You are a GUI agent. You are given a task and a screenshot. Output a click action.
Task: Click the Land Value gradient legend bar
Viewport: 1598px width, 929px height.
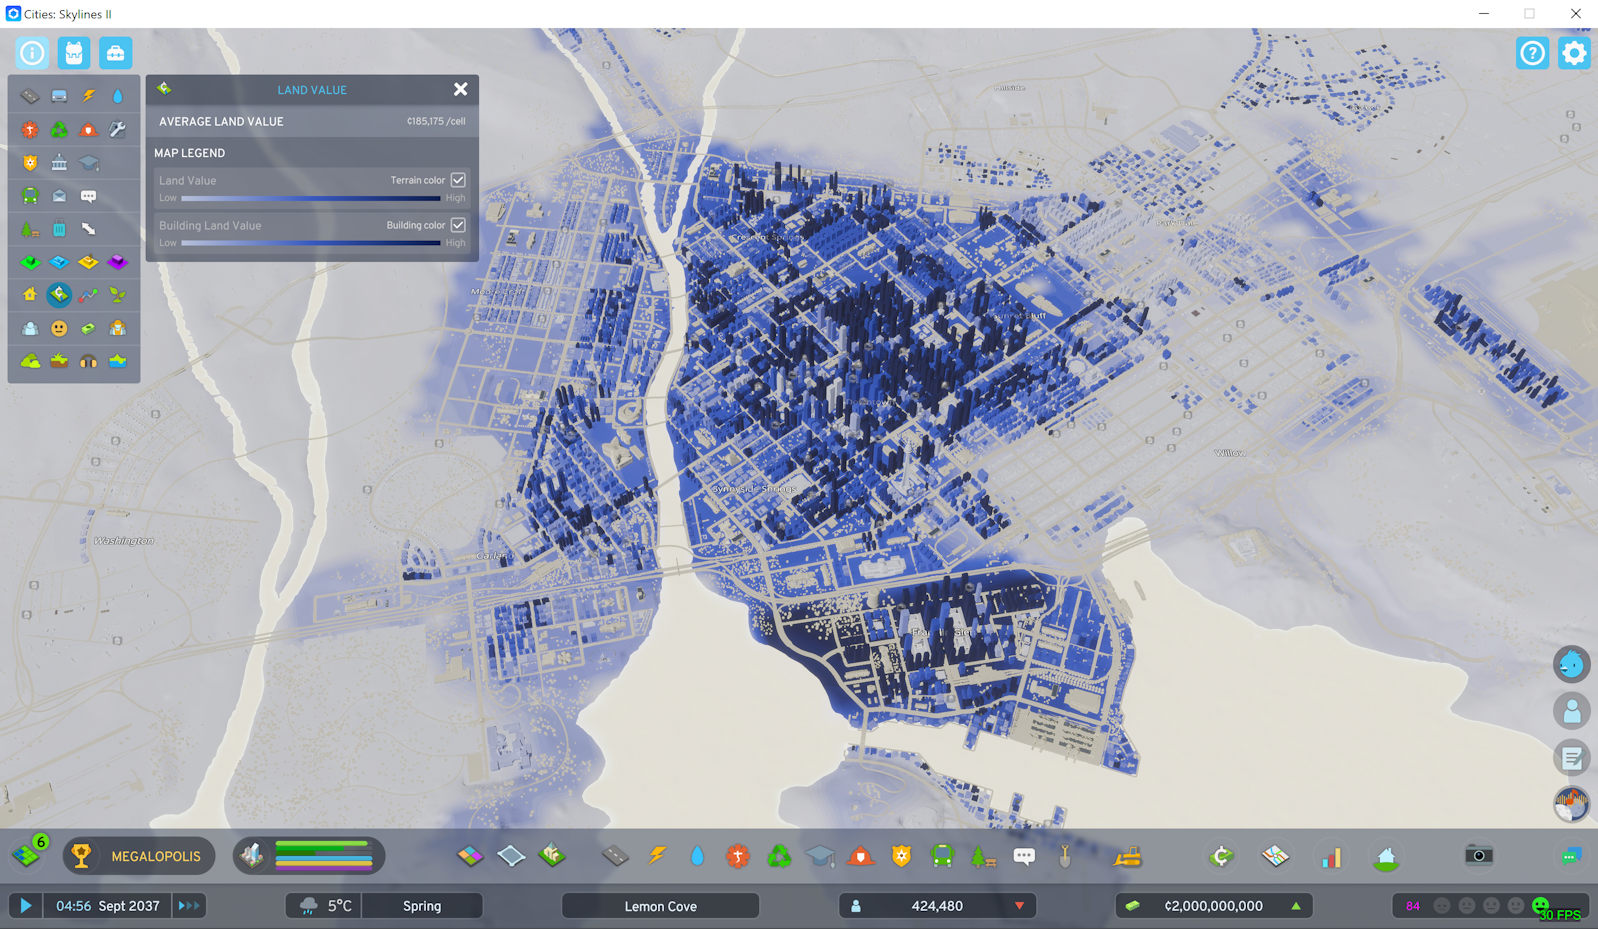311,198
